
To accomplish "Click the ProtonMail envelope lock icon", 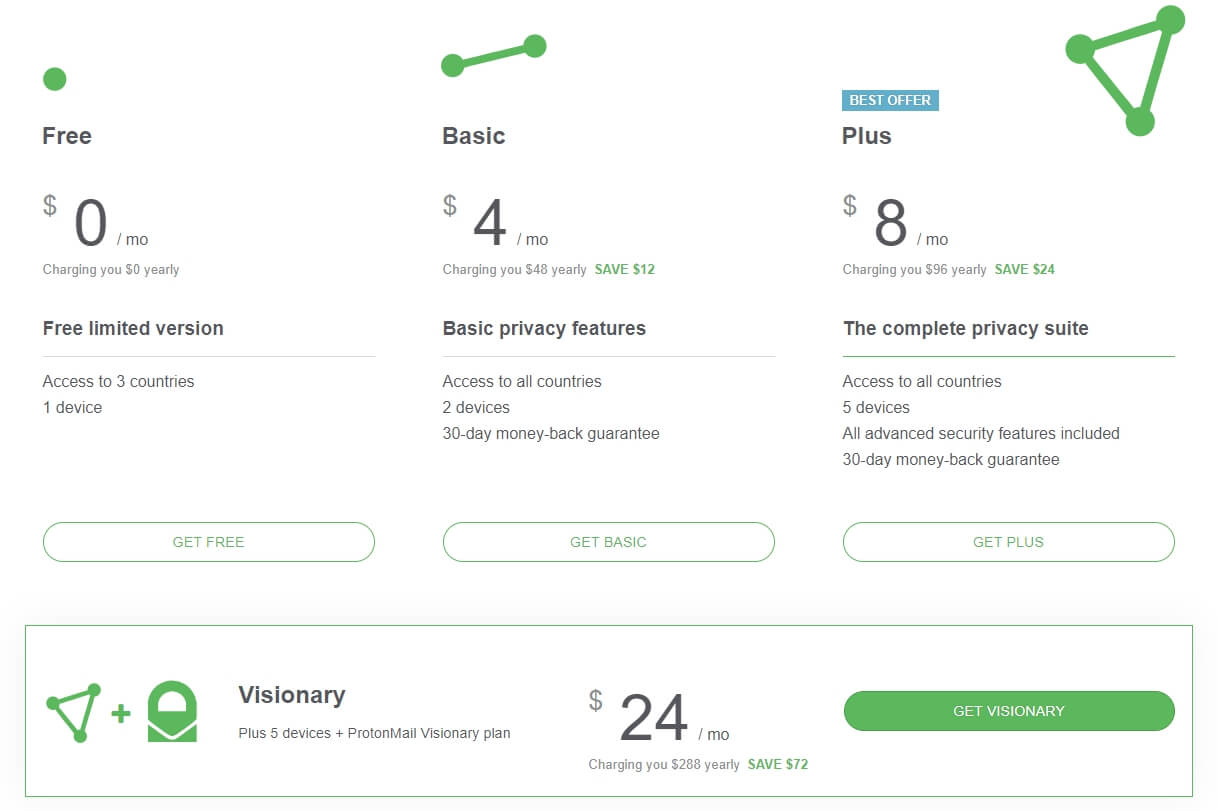I will click(x=172, y=712).
